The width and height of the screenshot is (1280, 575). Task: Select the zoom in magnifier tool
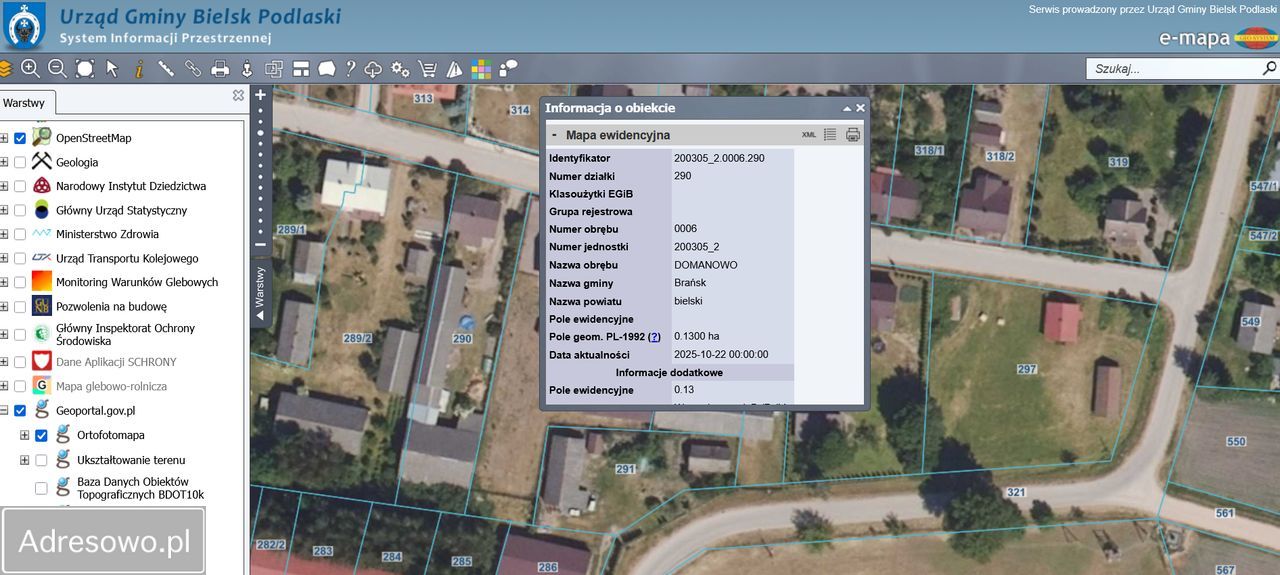point(31,69)
